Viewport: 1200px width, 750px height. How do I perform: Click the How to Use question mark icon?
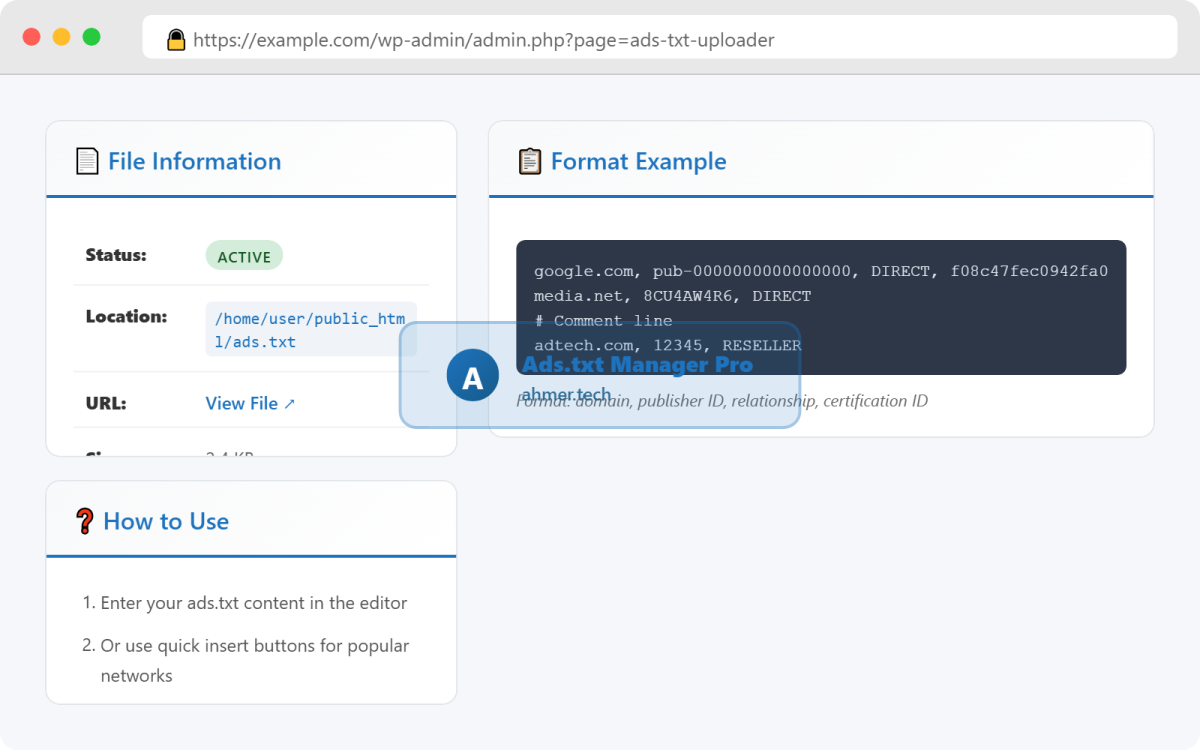click(x=85, y=520)
